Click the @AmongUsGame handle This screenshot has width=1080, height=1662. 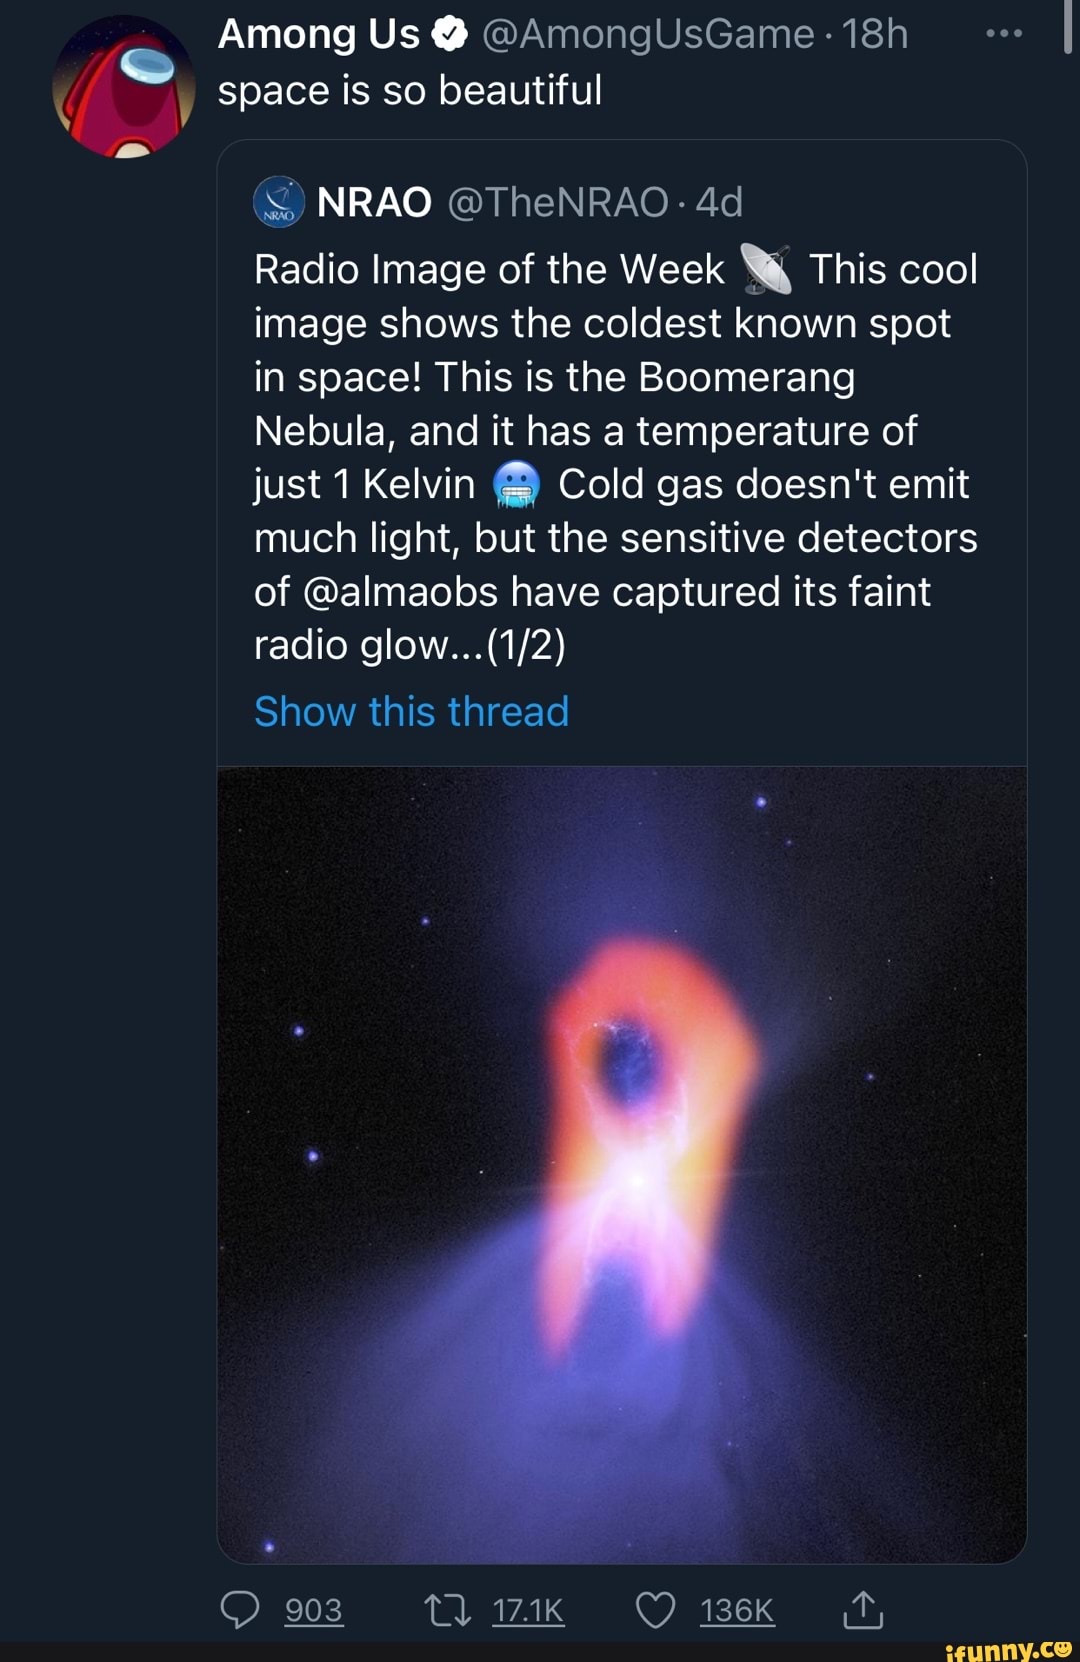648,35
